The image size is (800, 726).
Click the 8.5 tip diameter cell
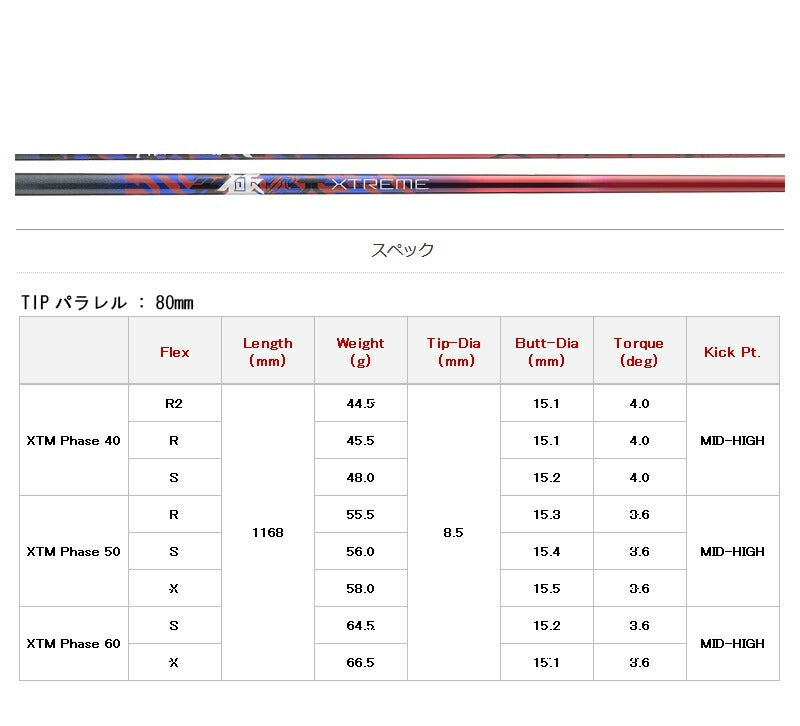[x=454, y=533]
